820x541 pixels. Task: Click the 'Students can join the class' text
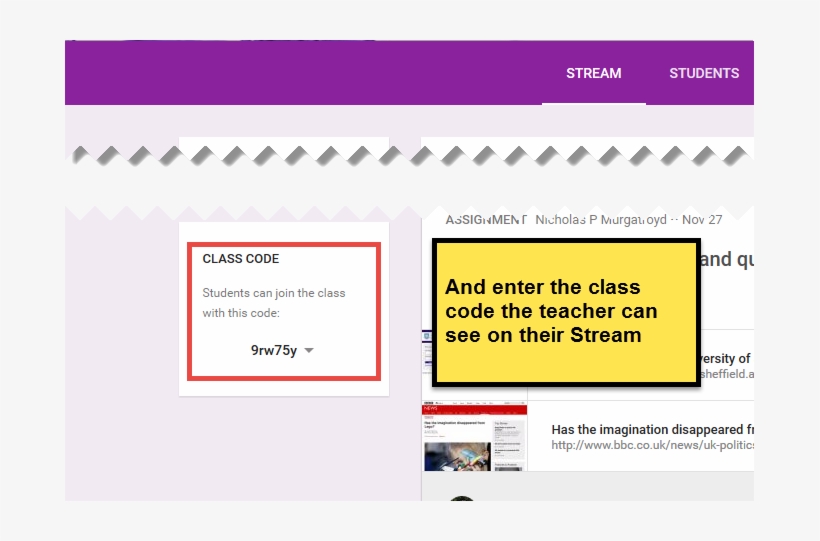274,293
